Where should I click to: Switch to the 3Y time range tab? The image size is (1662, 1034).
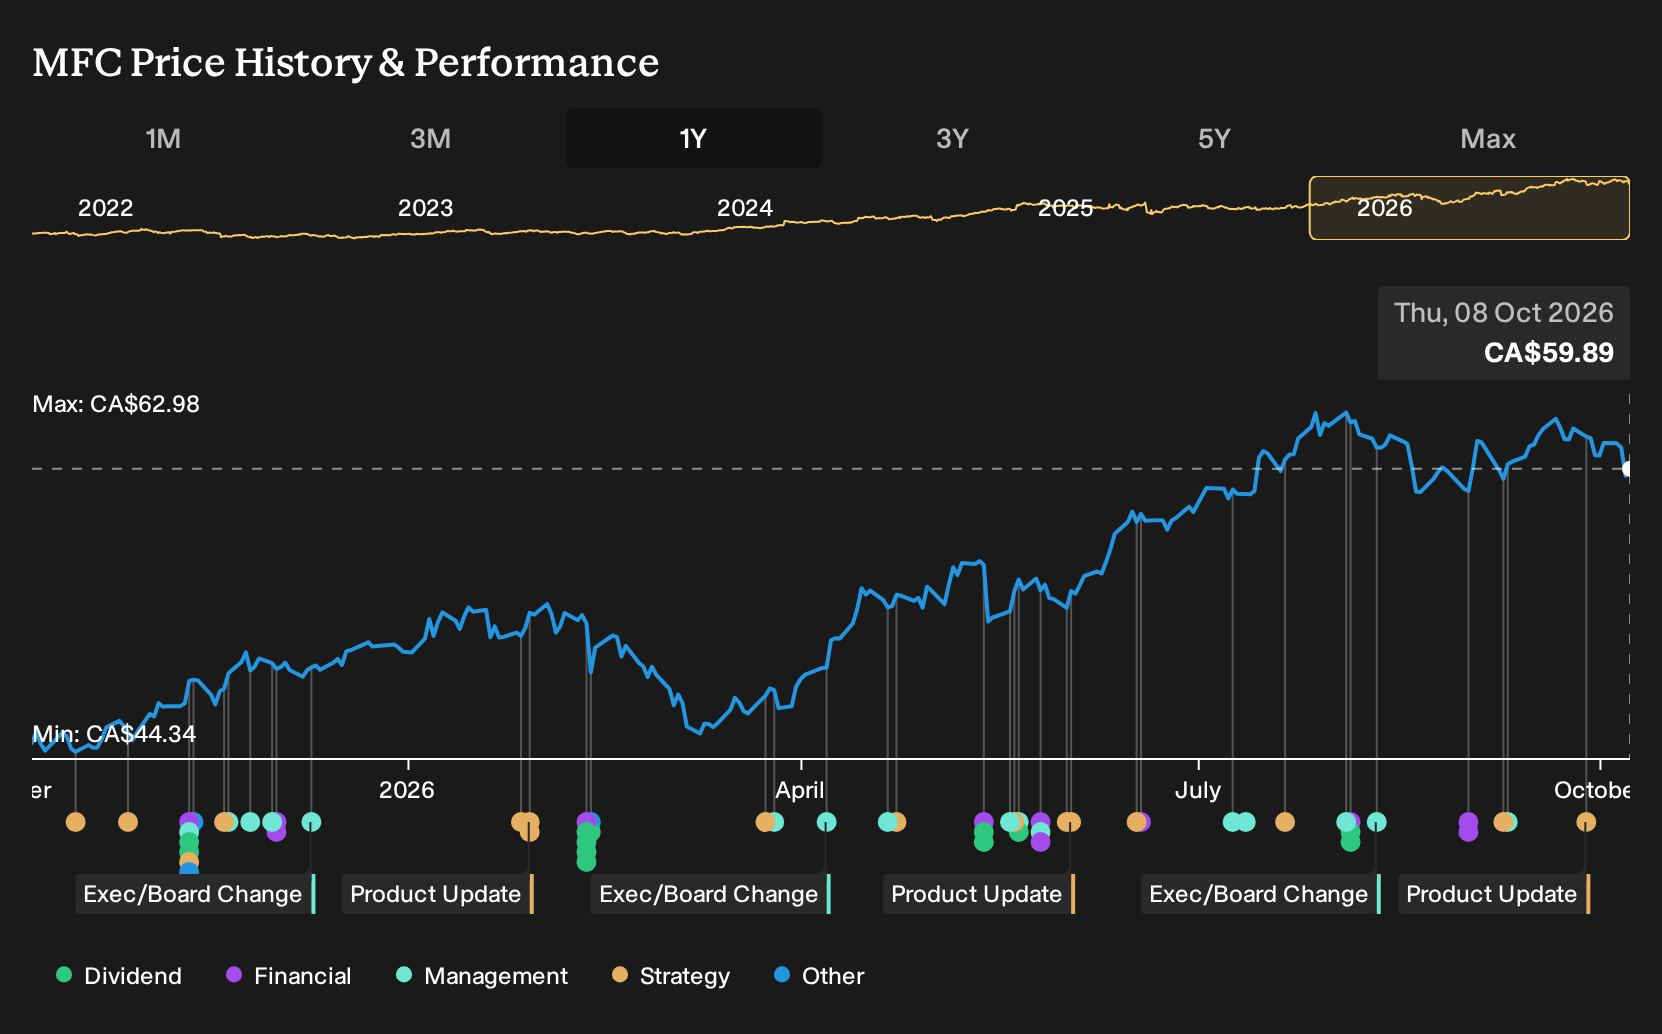pyautogui.click(x=952, y=138)
